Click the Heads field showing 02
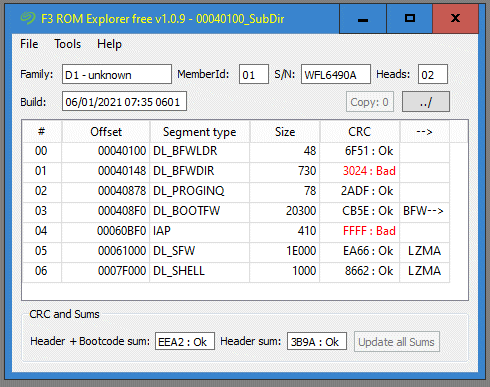This screenshot has height=387, width=490. pyautogui.click(x=433, y=74)
